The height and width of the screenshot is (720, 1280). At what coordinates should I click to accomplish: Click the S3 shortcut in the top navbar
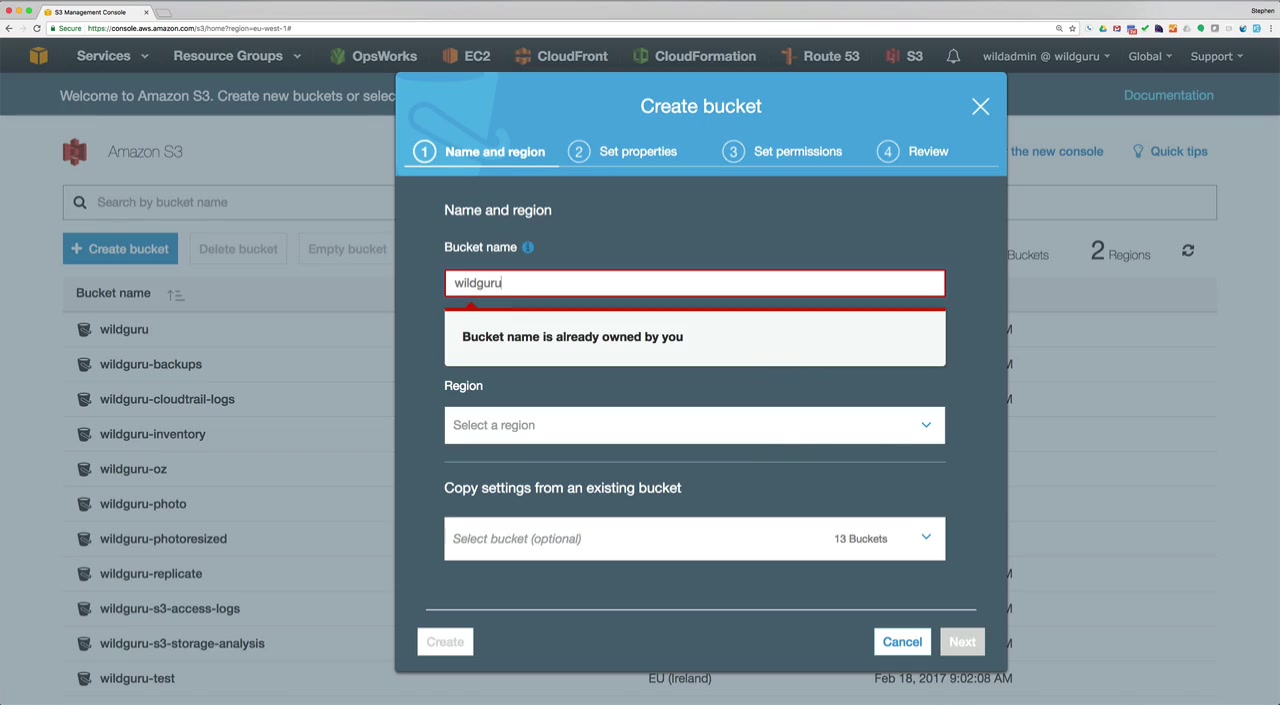[x=904, y=56]
